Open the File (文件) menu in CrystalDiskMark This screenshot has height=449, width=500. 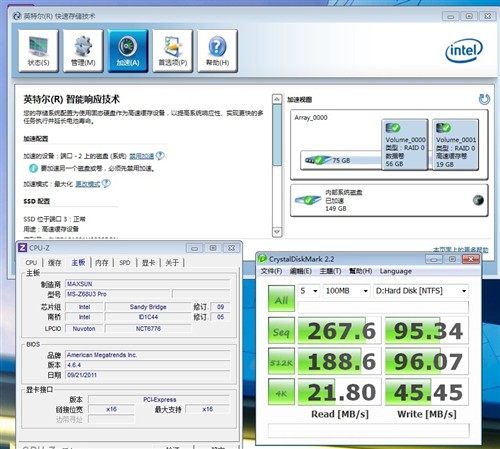271,271
